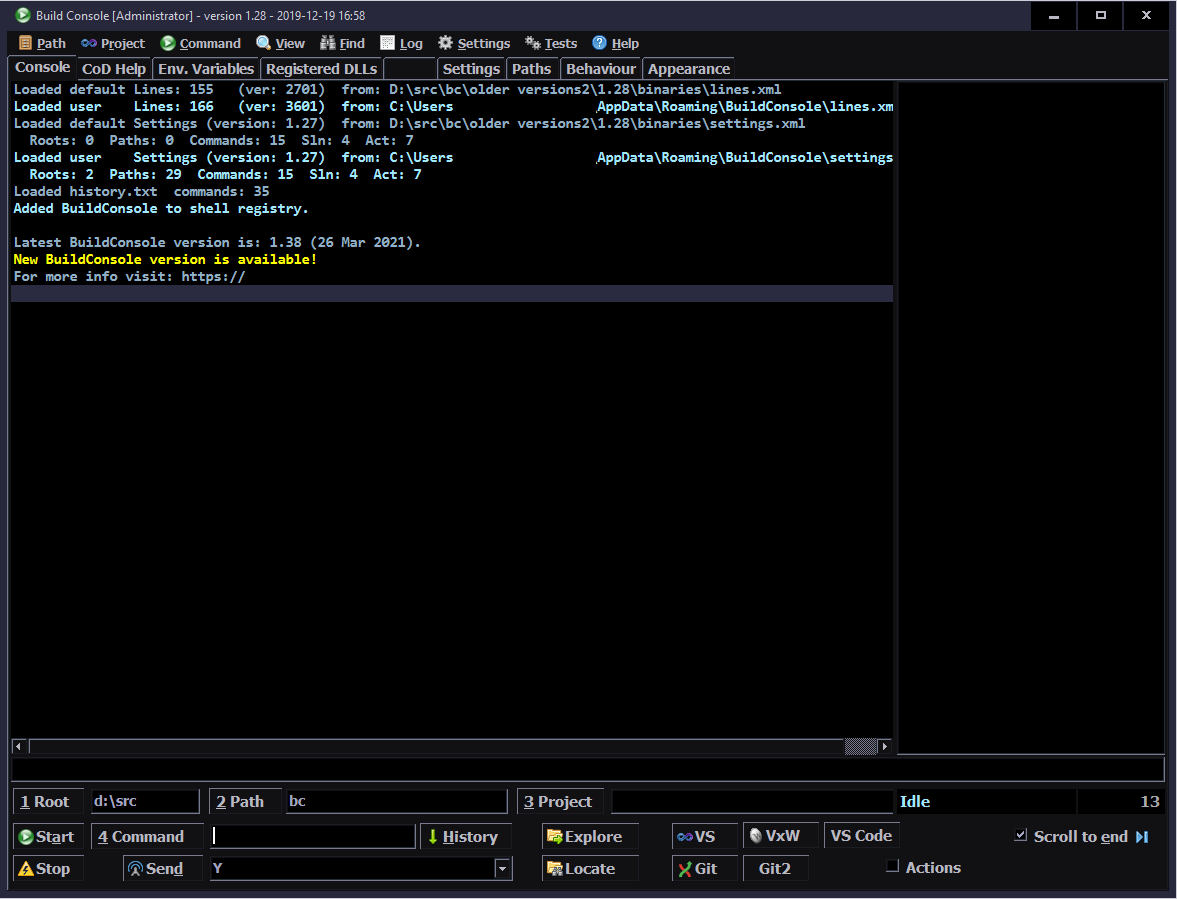Switch to the Paths tab

click(531, 69)
